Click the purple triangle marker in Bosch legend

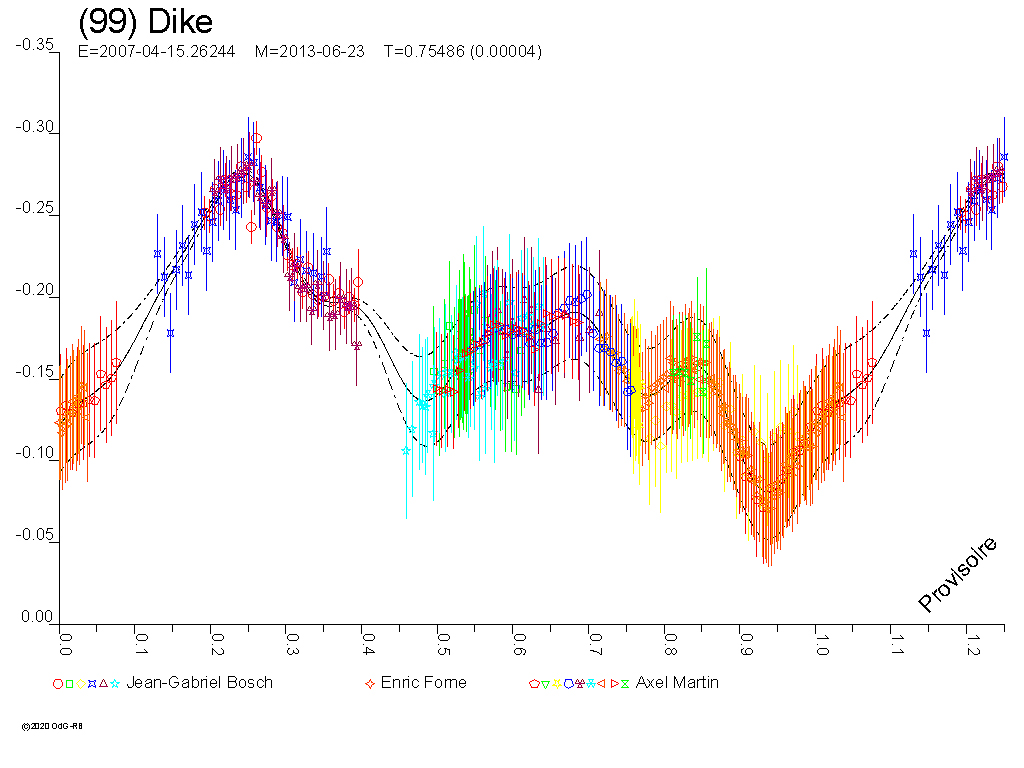pos(104,684)
